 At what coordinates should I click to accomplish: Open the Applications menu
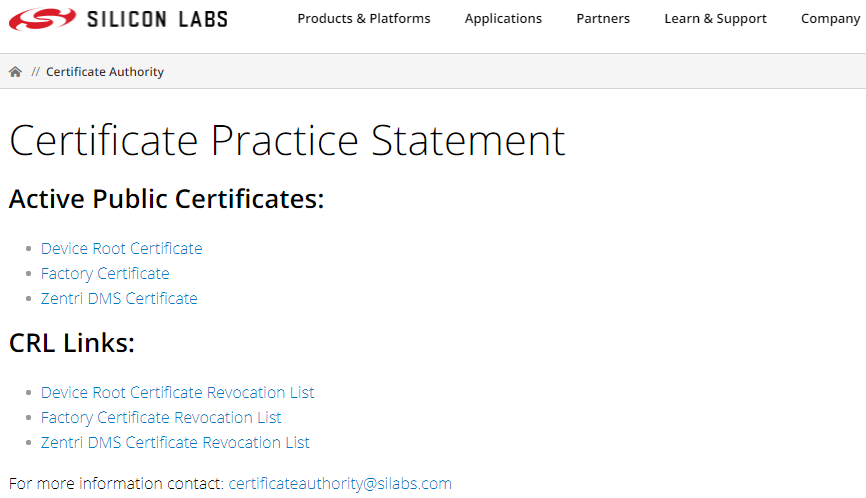(503, 19)
